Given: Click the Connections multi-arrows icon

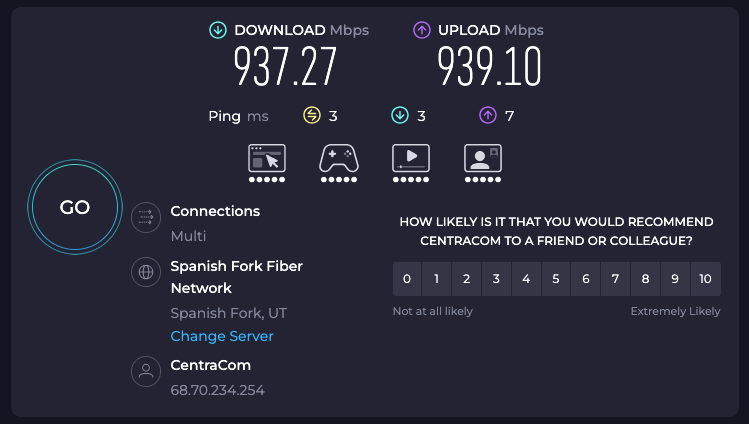Looking at the screenshot, I should [x=147, y=216].
